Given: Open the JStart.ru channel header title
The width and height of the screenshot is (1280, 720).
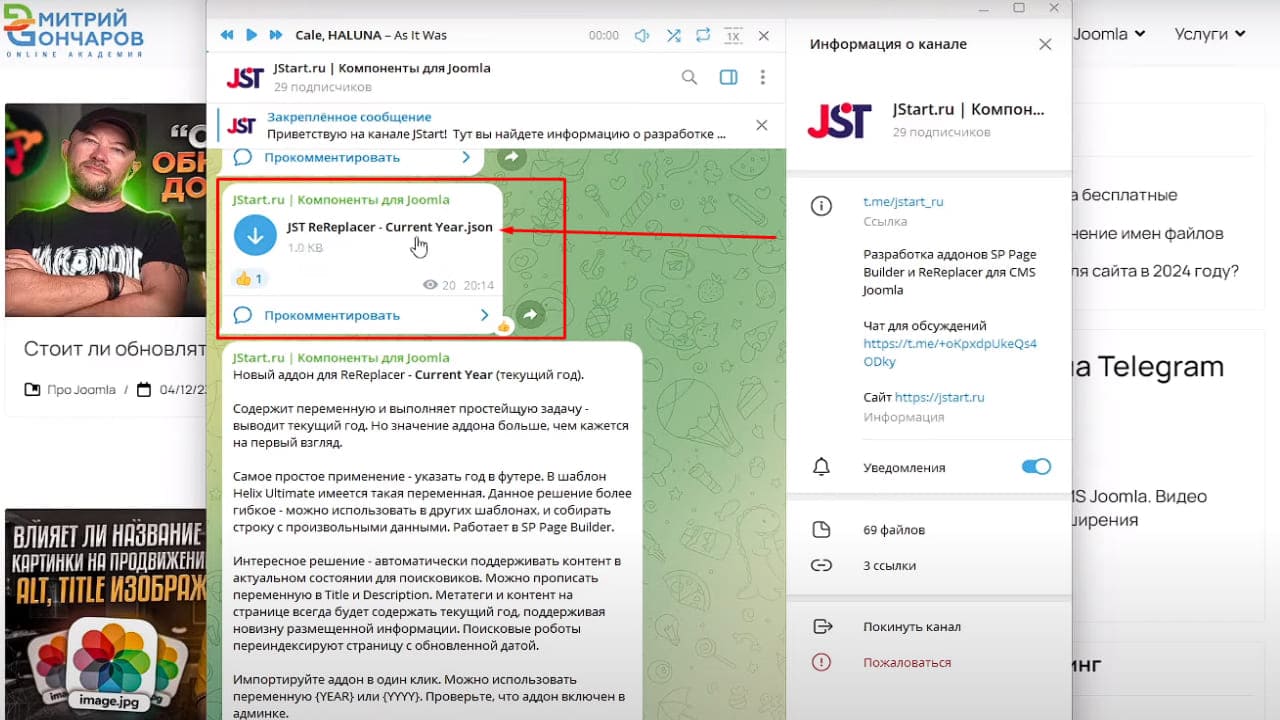Looking at the screenshot, I should tap(382, 68).
